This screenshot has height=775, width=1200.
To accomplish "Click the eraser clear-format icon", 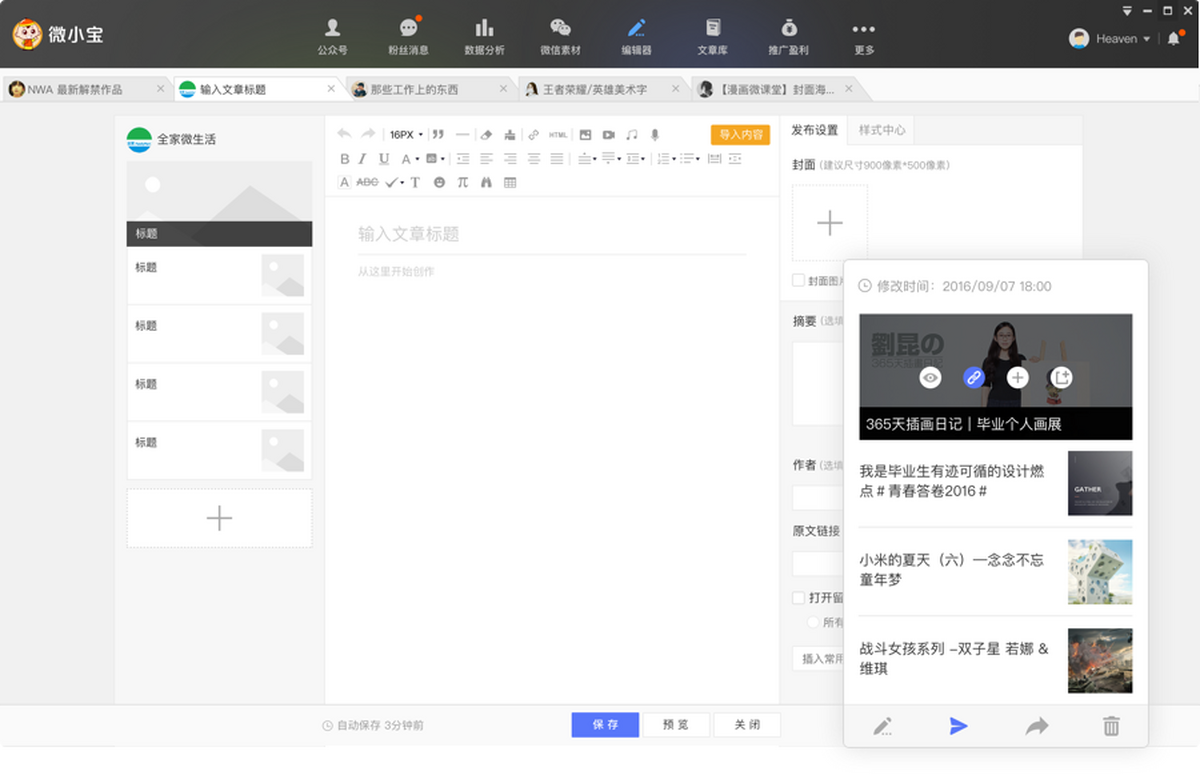I will (486, 135).
